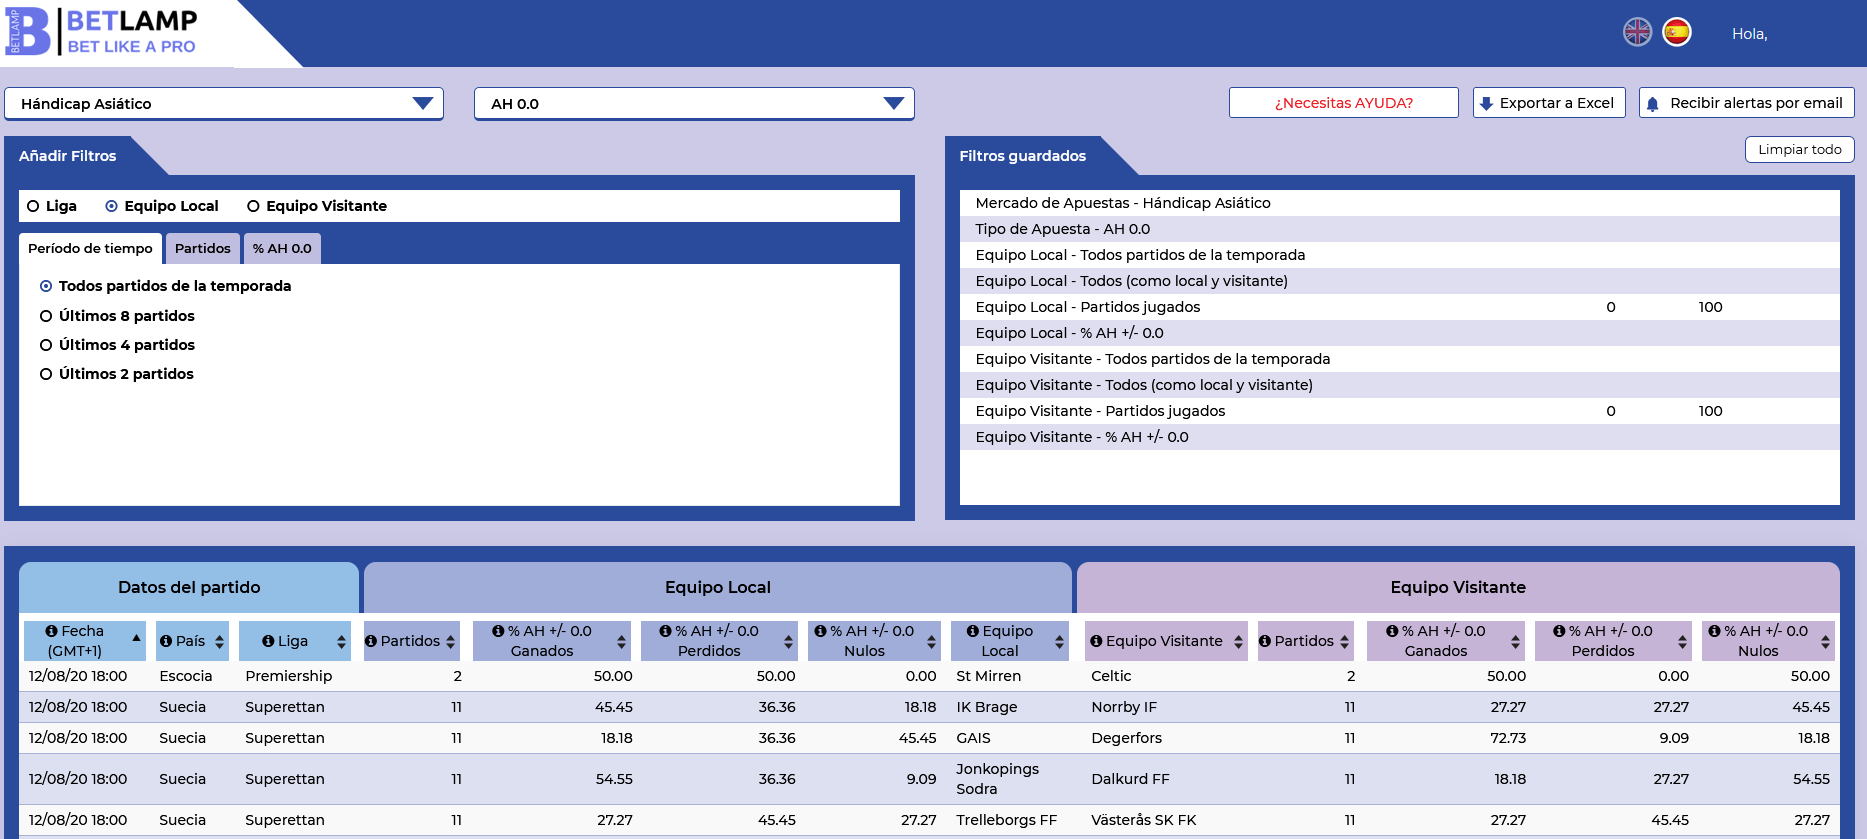Sort Equipo Local name column arrows
Image resolution: width=1867 pixels, height=839 pixels.
[x=1059, y=642]
